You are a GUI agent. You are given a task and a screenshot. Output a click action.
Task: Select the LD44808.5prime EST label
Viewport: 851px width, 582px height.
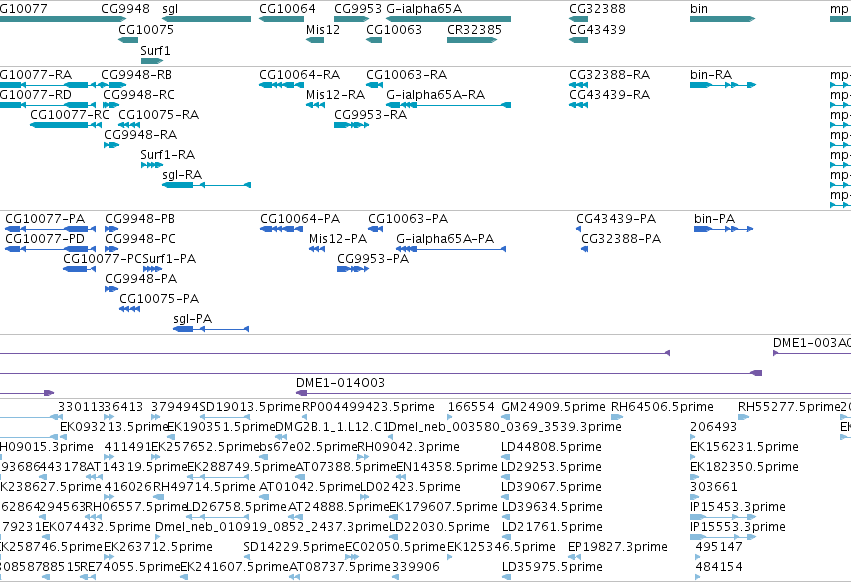click(551, 447)
